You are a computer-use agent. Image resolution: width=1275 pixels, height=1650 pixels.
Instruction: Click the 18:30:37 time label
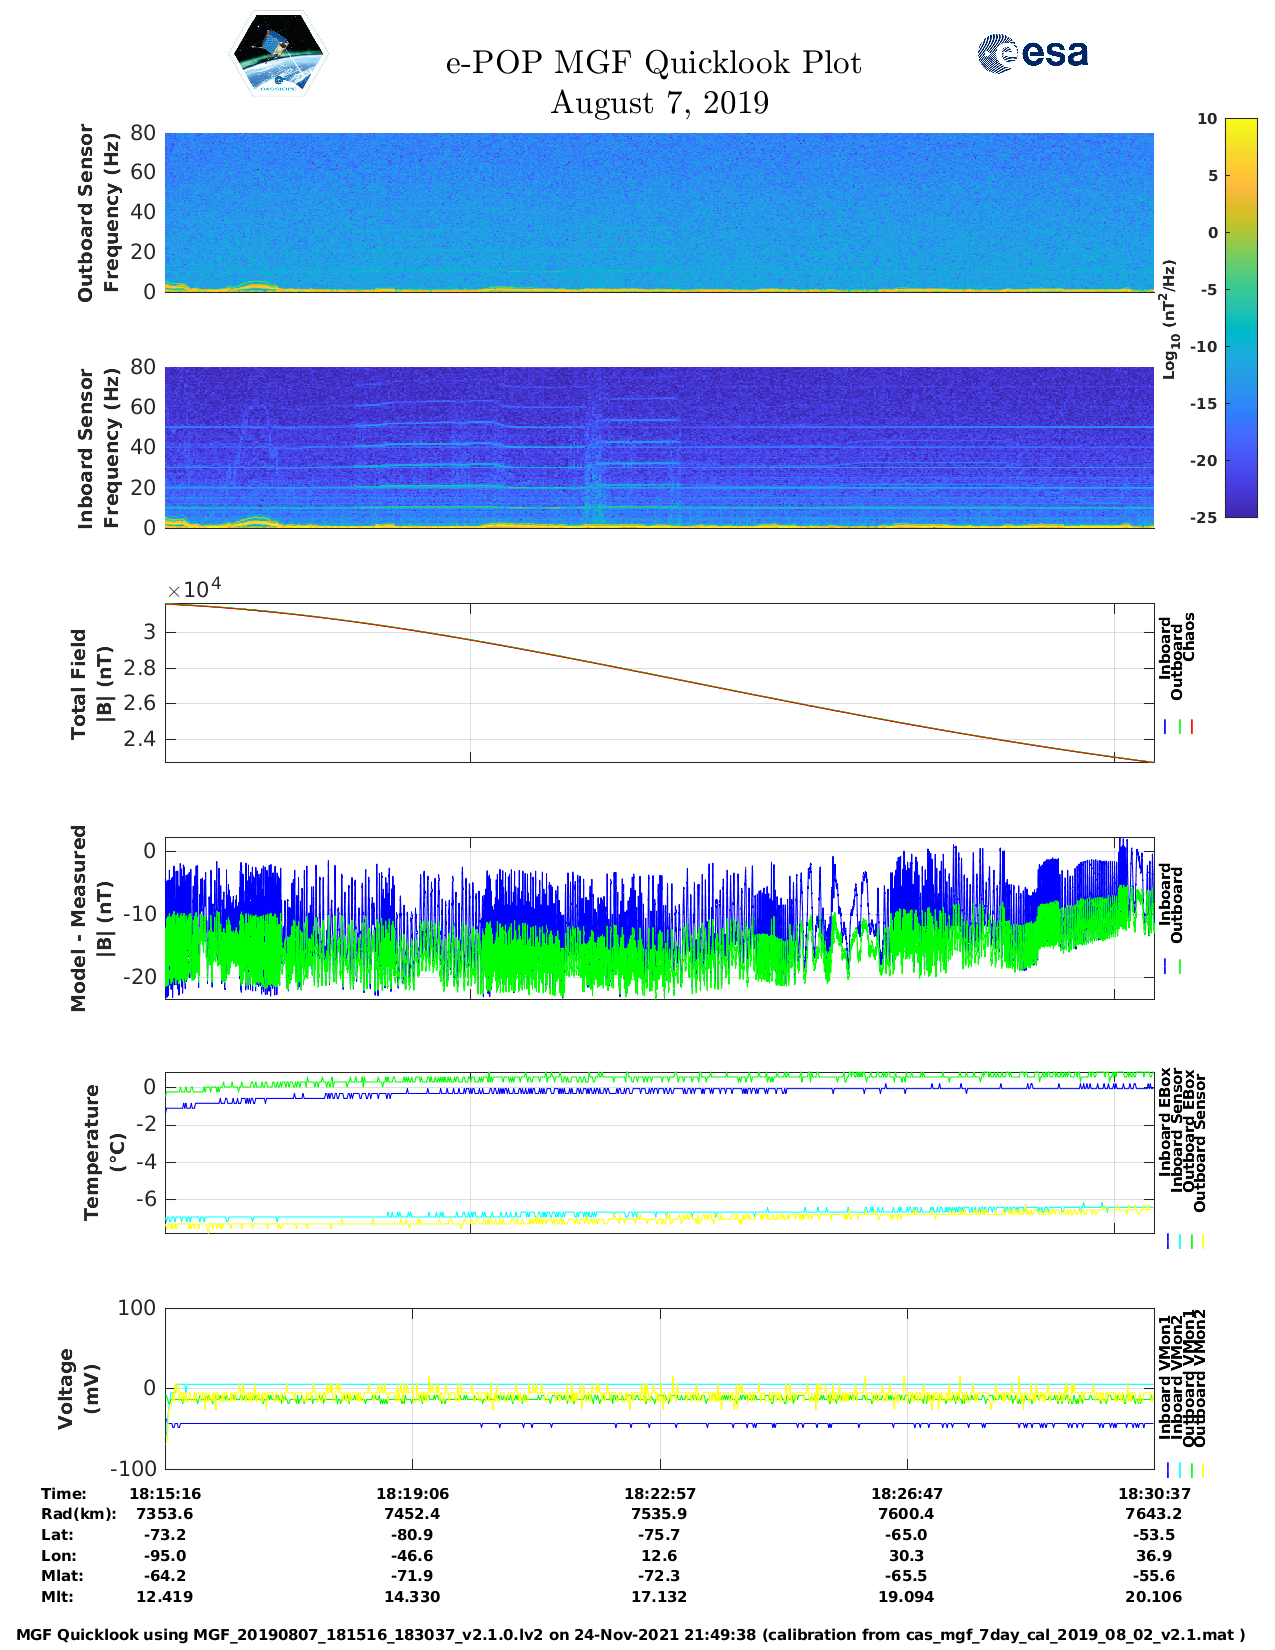pyautogui.click(x=1153, y=1493)
